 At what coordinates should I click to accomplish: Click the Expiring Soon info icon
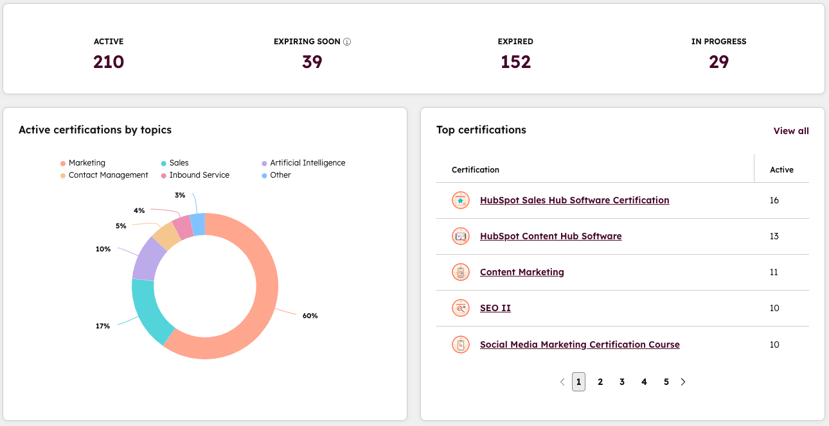(x=347, y=42)
